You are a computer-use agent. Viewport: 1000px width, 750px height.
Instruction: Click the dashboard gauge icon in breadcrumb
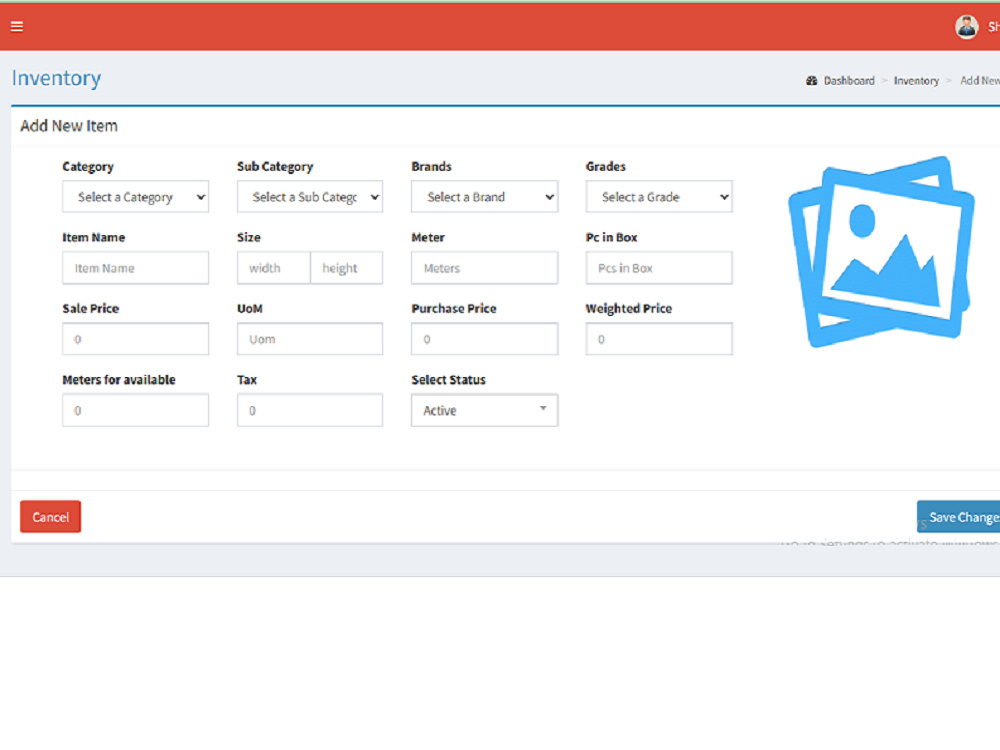click(x=811, y=81)
